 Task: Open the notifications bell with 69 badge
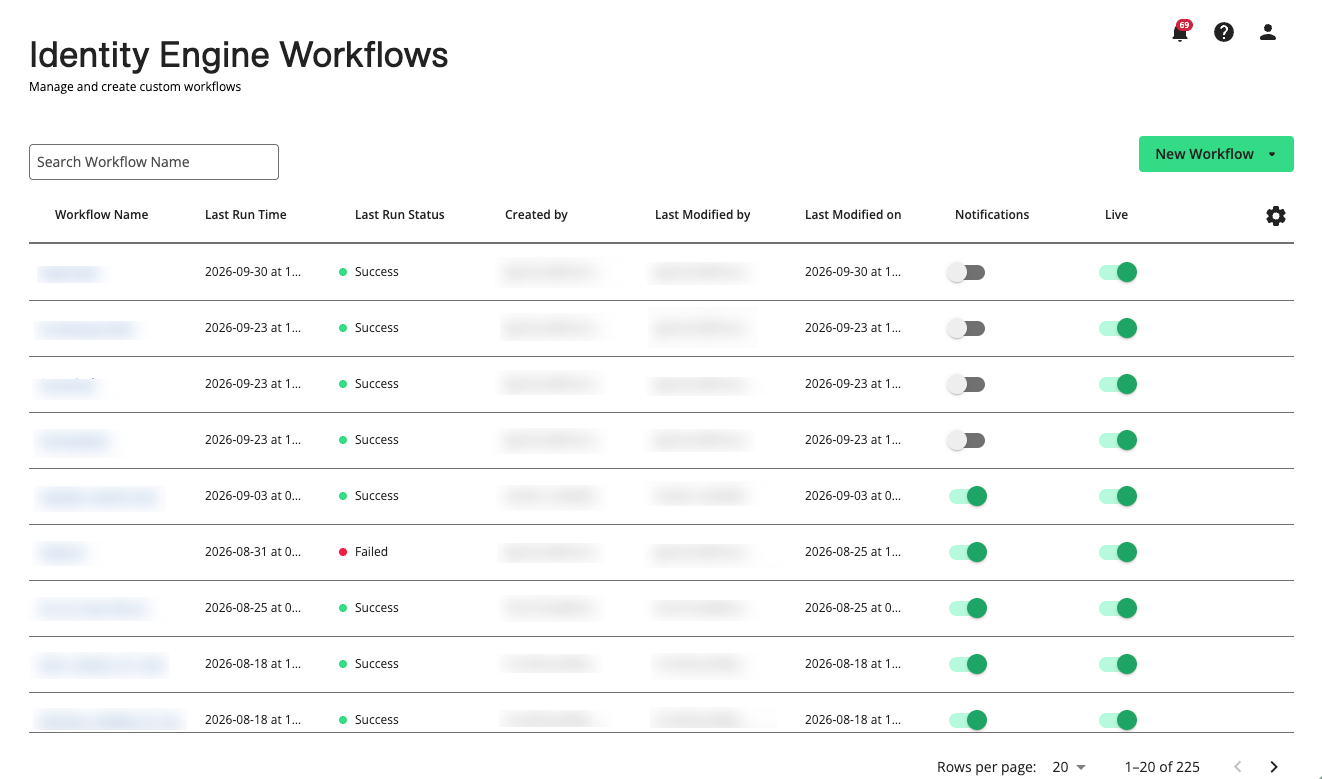pos(1180,32)
